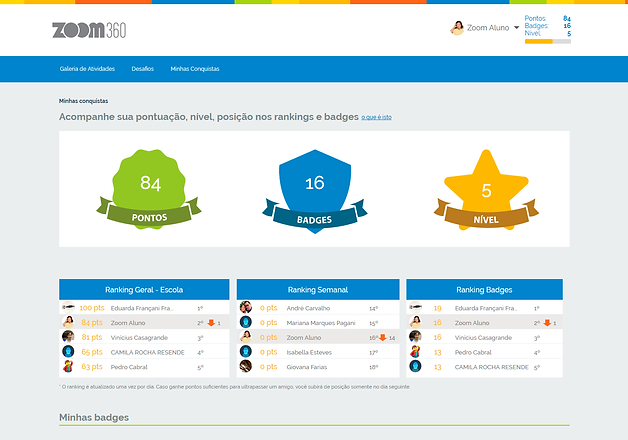Click '63 pts' in Ranking Geral
The height and width of the screenshot is (440, 628).
click(92, 367)
